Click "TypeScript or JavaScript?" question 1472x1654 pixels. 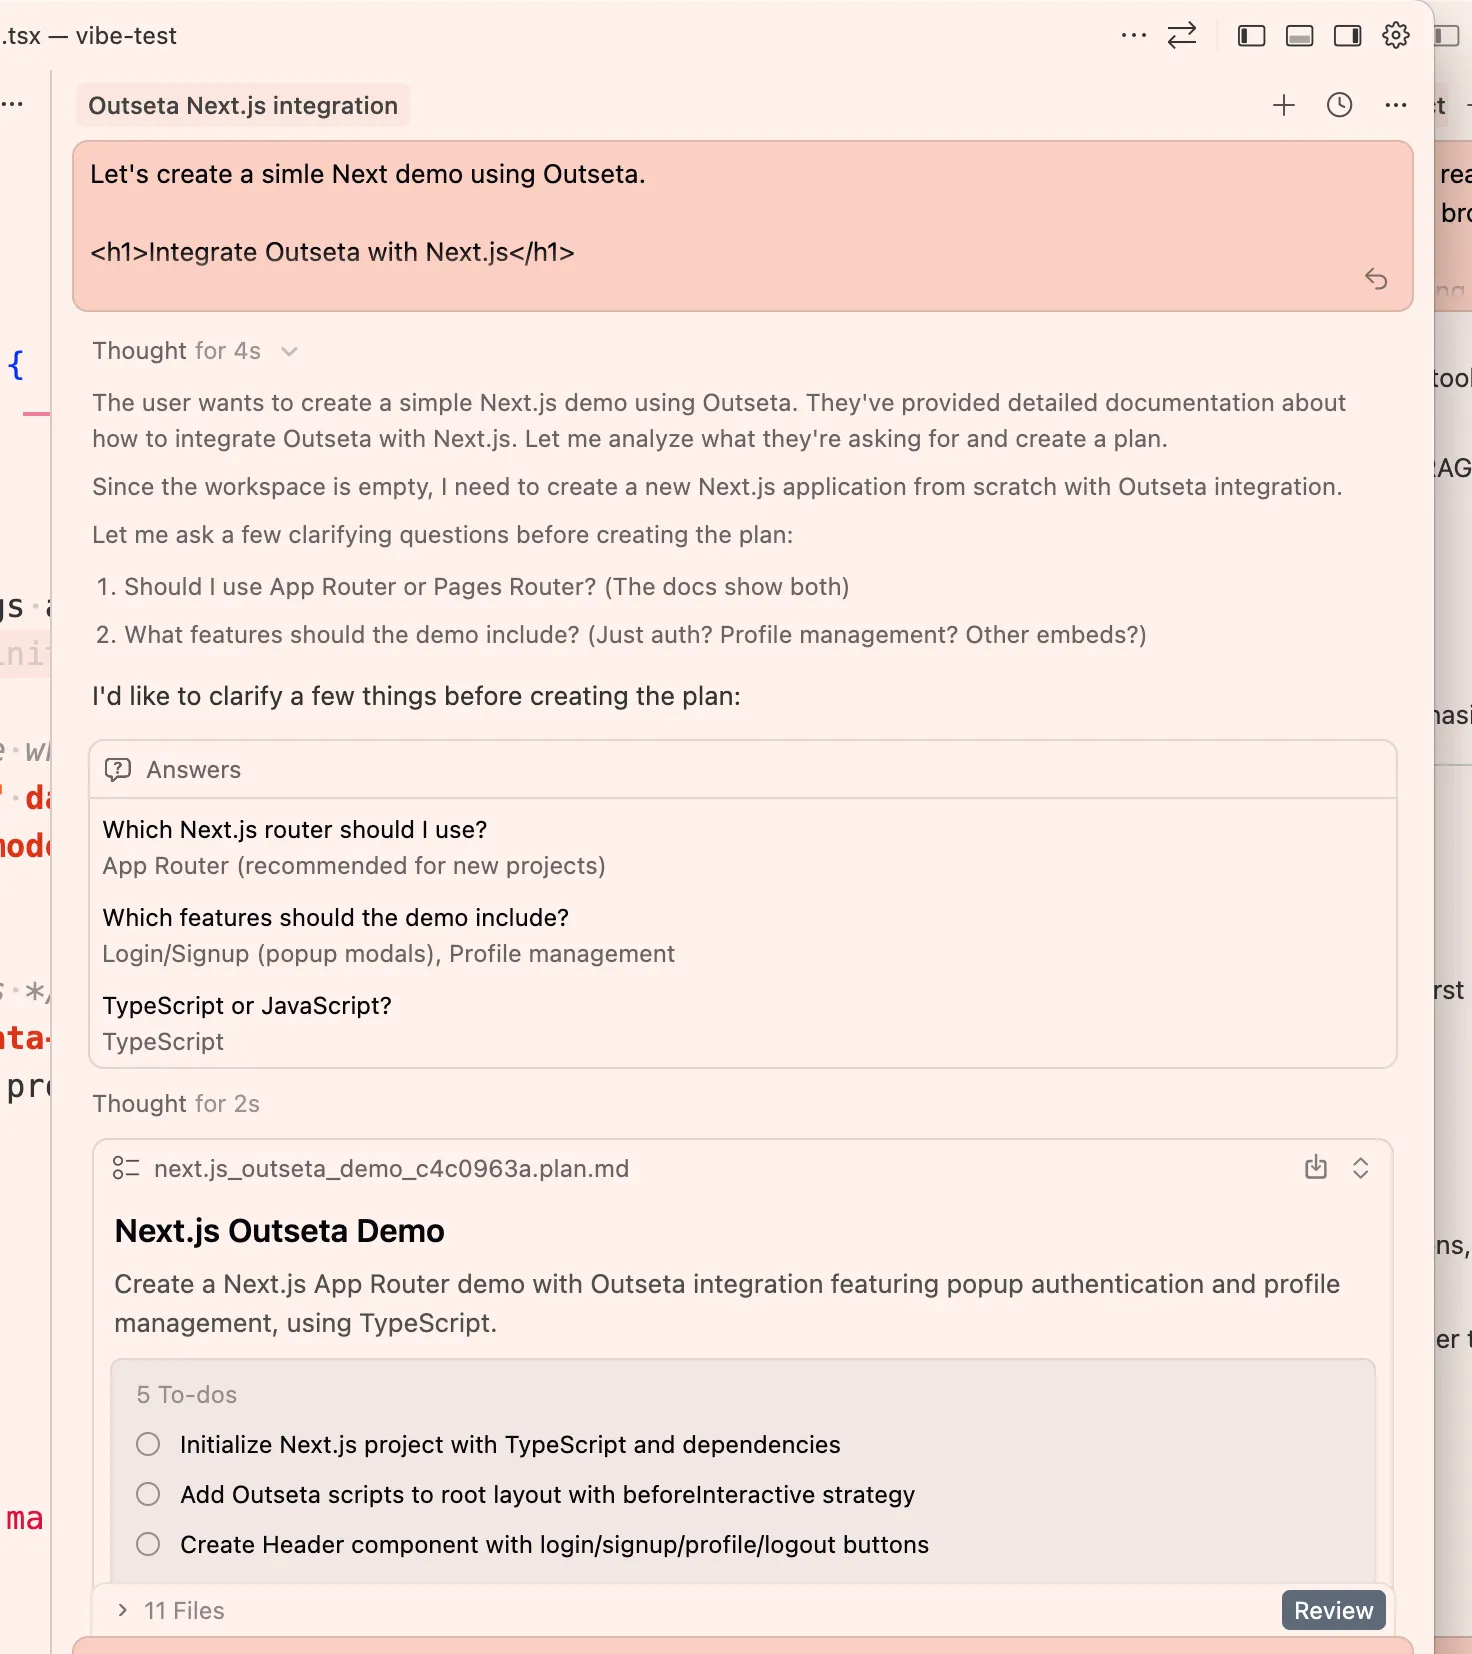click(247, 1005)
